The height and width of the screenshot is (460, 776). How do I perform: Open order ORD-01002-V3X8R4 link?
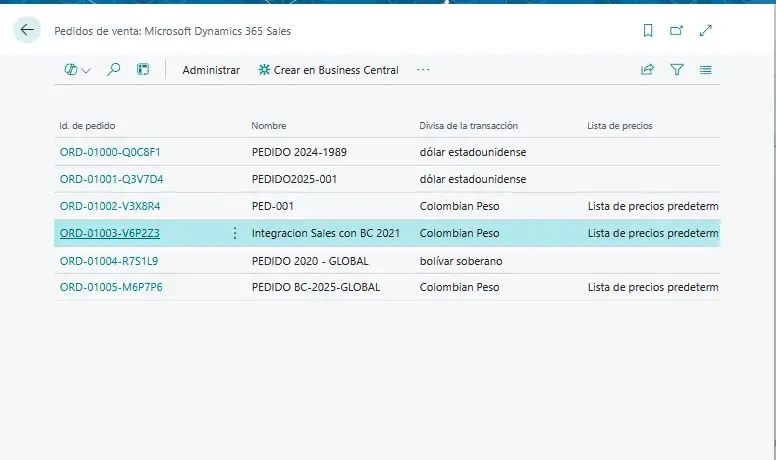tap(110, 206)
